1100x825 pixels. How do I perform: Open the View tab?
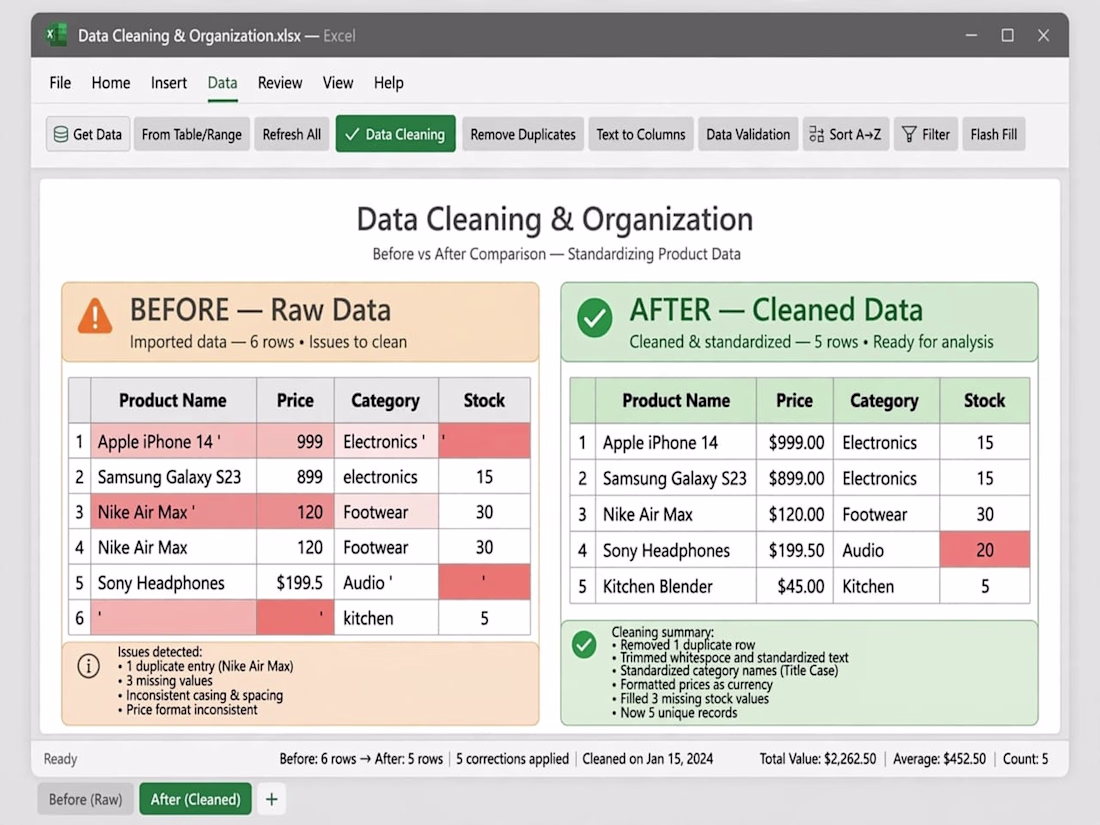click(338, 83)
